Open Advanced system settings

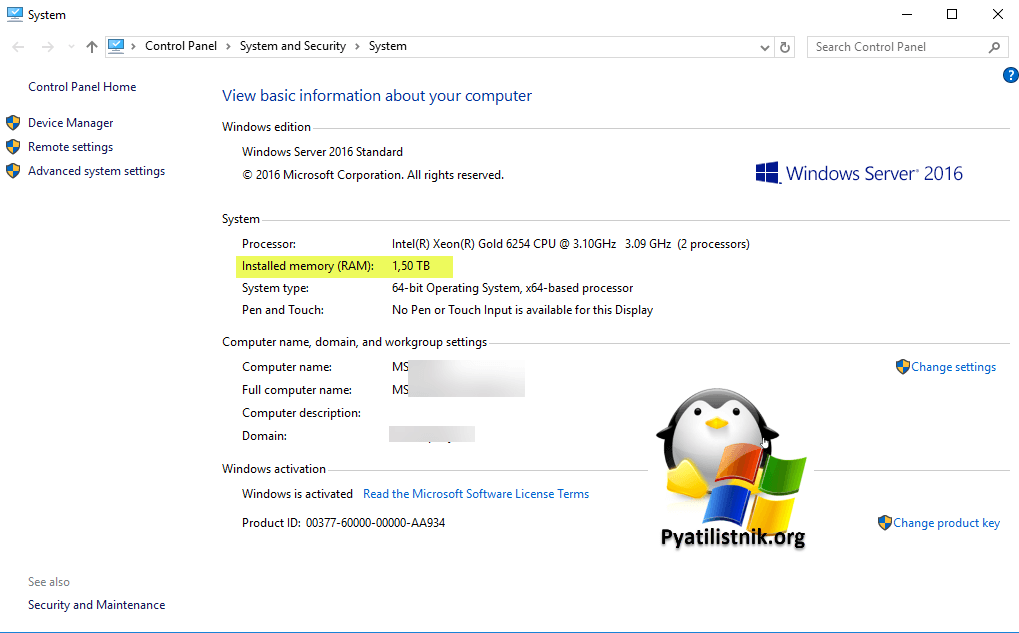pyautogui.click(x=96, y=171)
